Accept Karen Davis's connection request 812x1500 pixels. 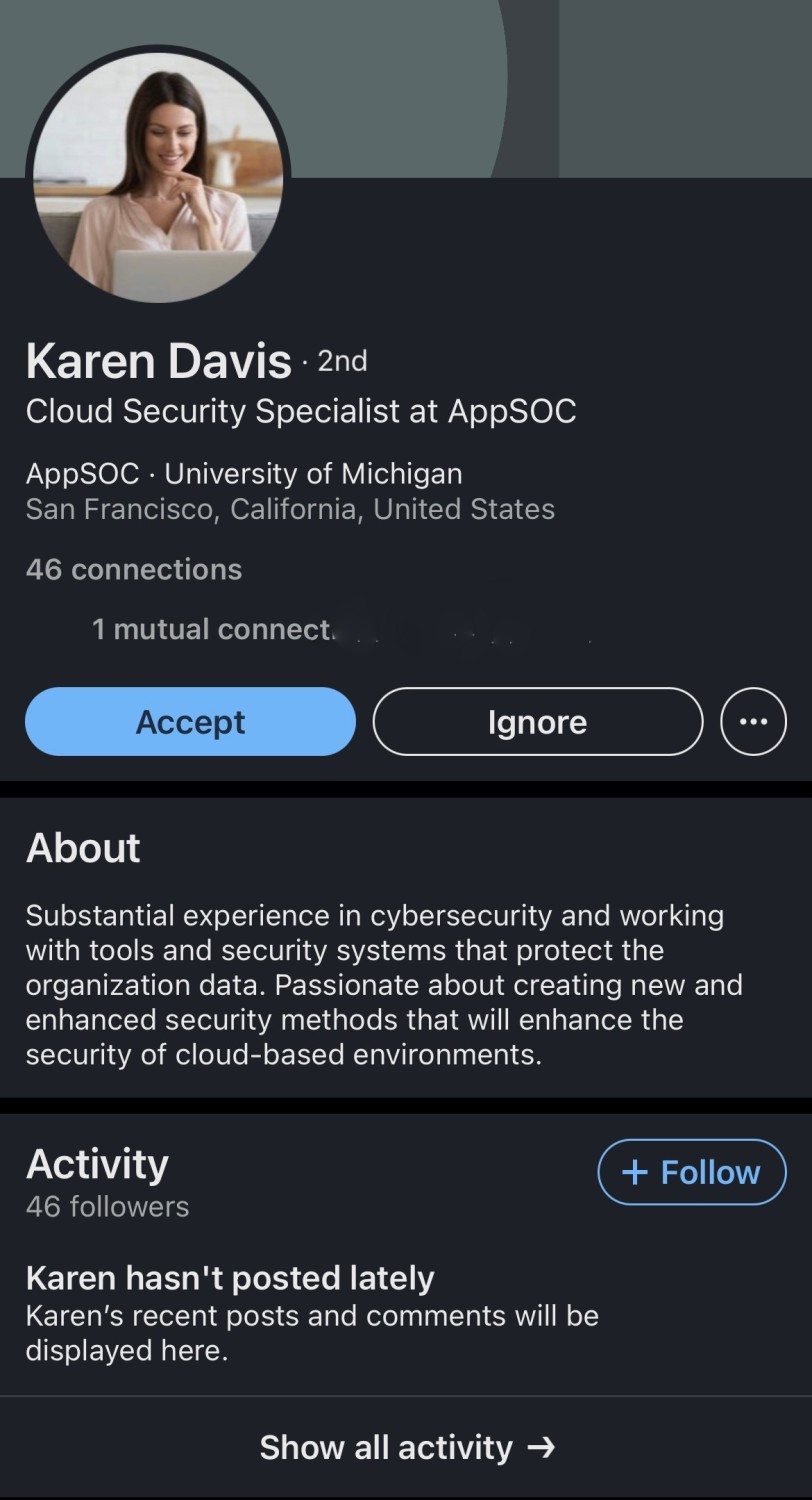pyautogui.click(x=190, y=721)
